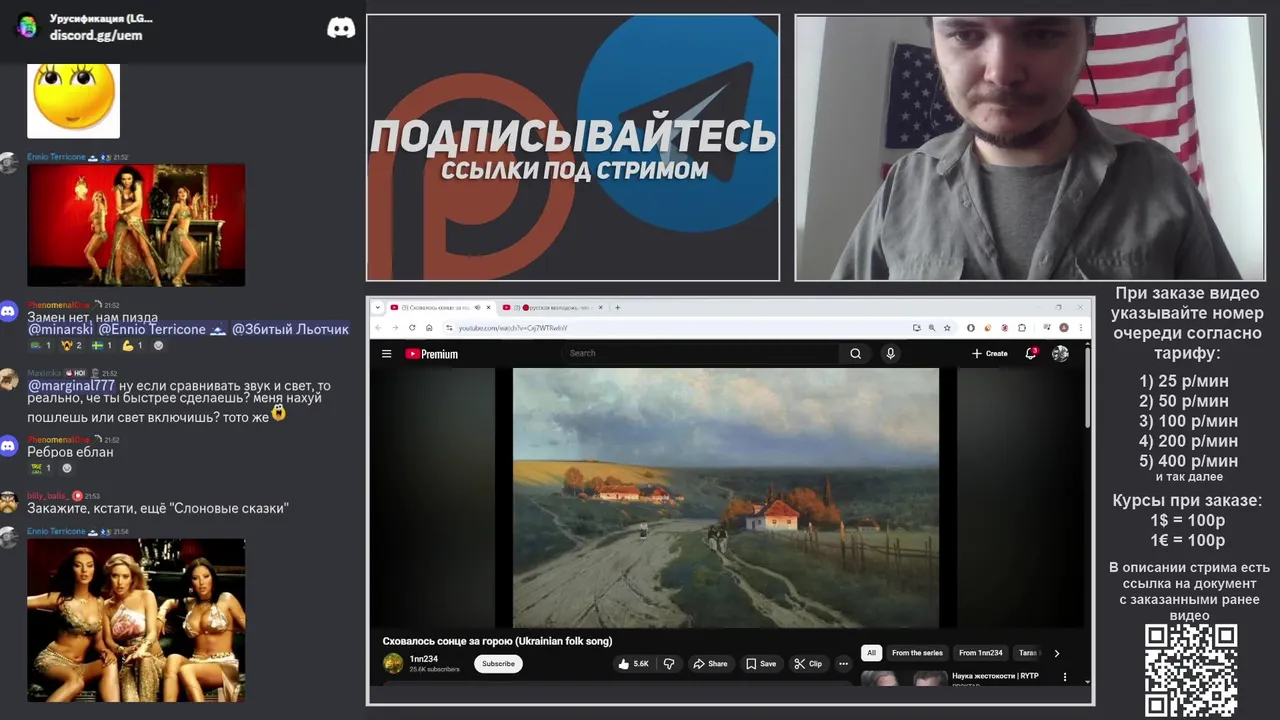Open the Chrome three-dot menu
Viewport: 1280px width, 720px height.
[1080, 327]
